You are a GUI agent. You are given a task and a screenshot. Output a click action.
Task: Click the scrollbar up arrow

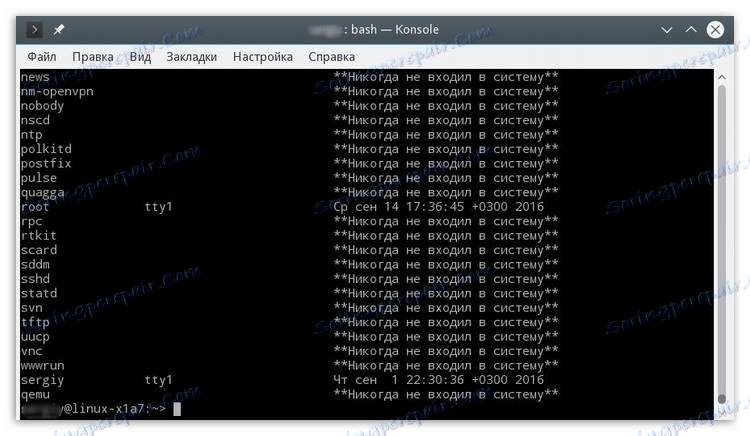pos(722,77)
